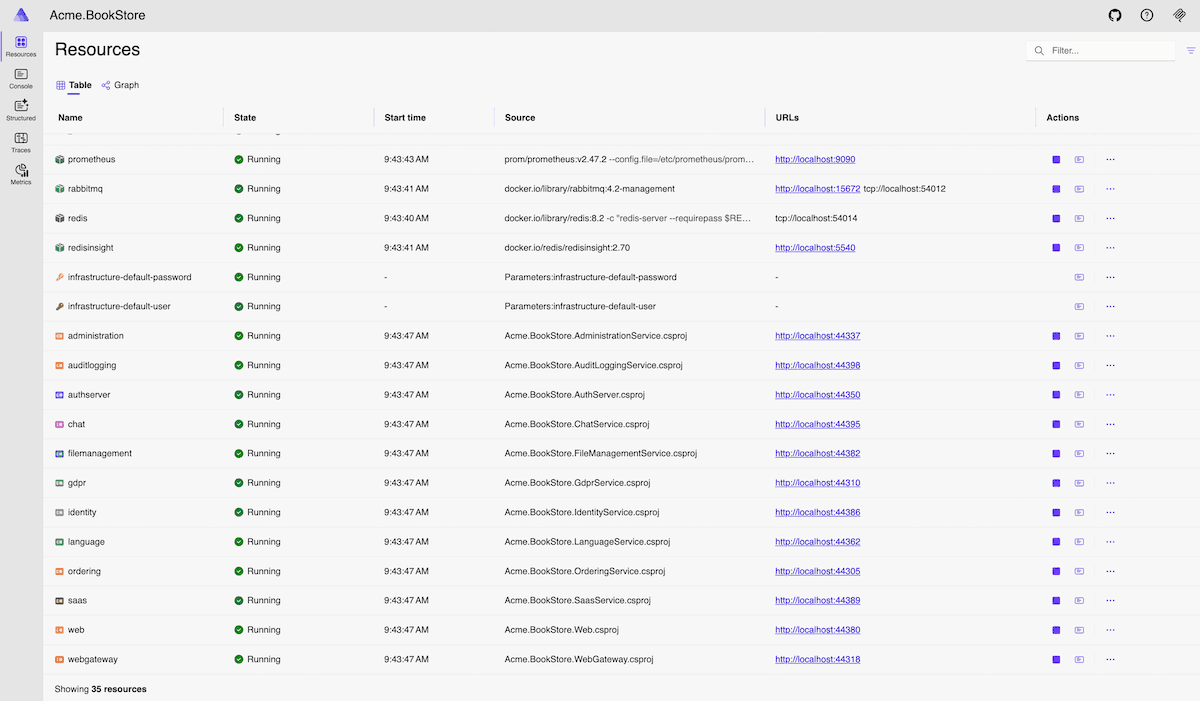Open the Console logs sidebar icon

pyautogui.click(x=20, y=76)
